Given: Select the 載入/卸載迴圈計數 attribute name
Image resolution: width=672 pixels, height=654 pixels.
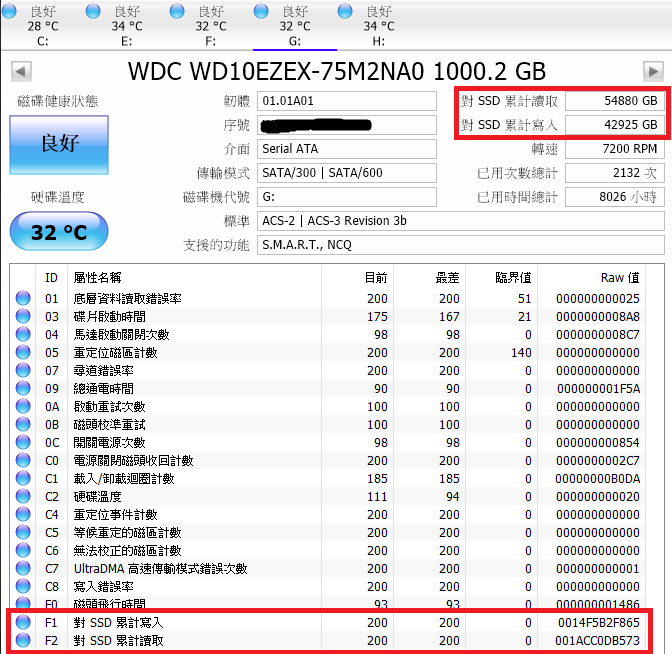Looking at the screenshot, I should pos(124,478).
